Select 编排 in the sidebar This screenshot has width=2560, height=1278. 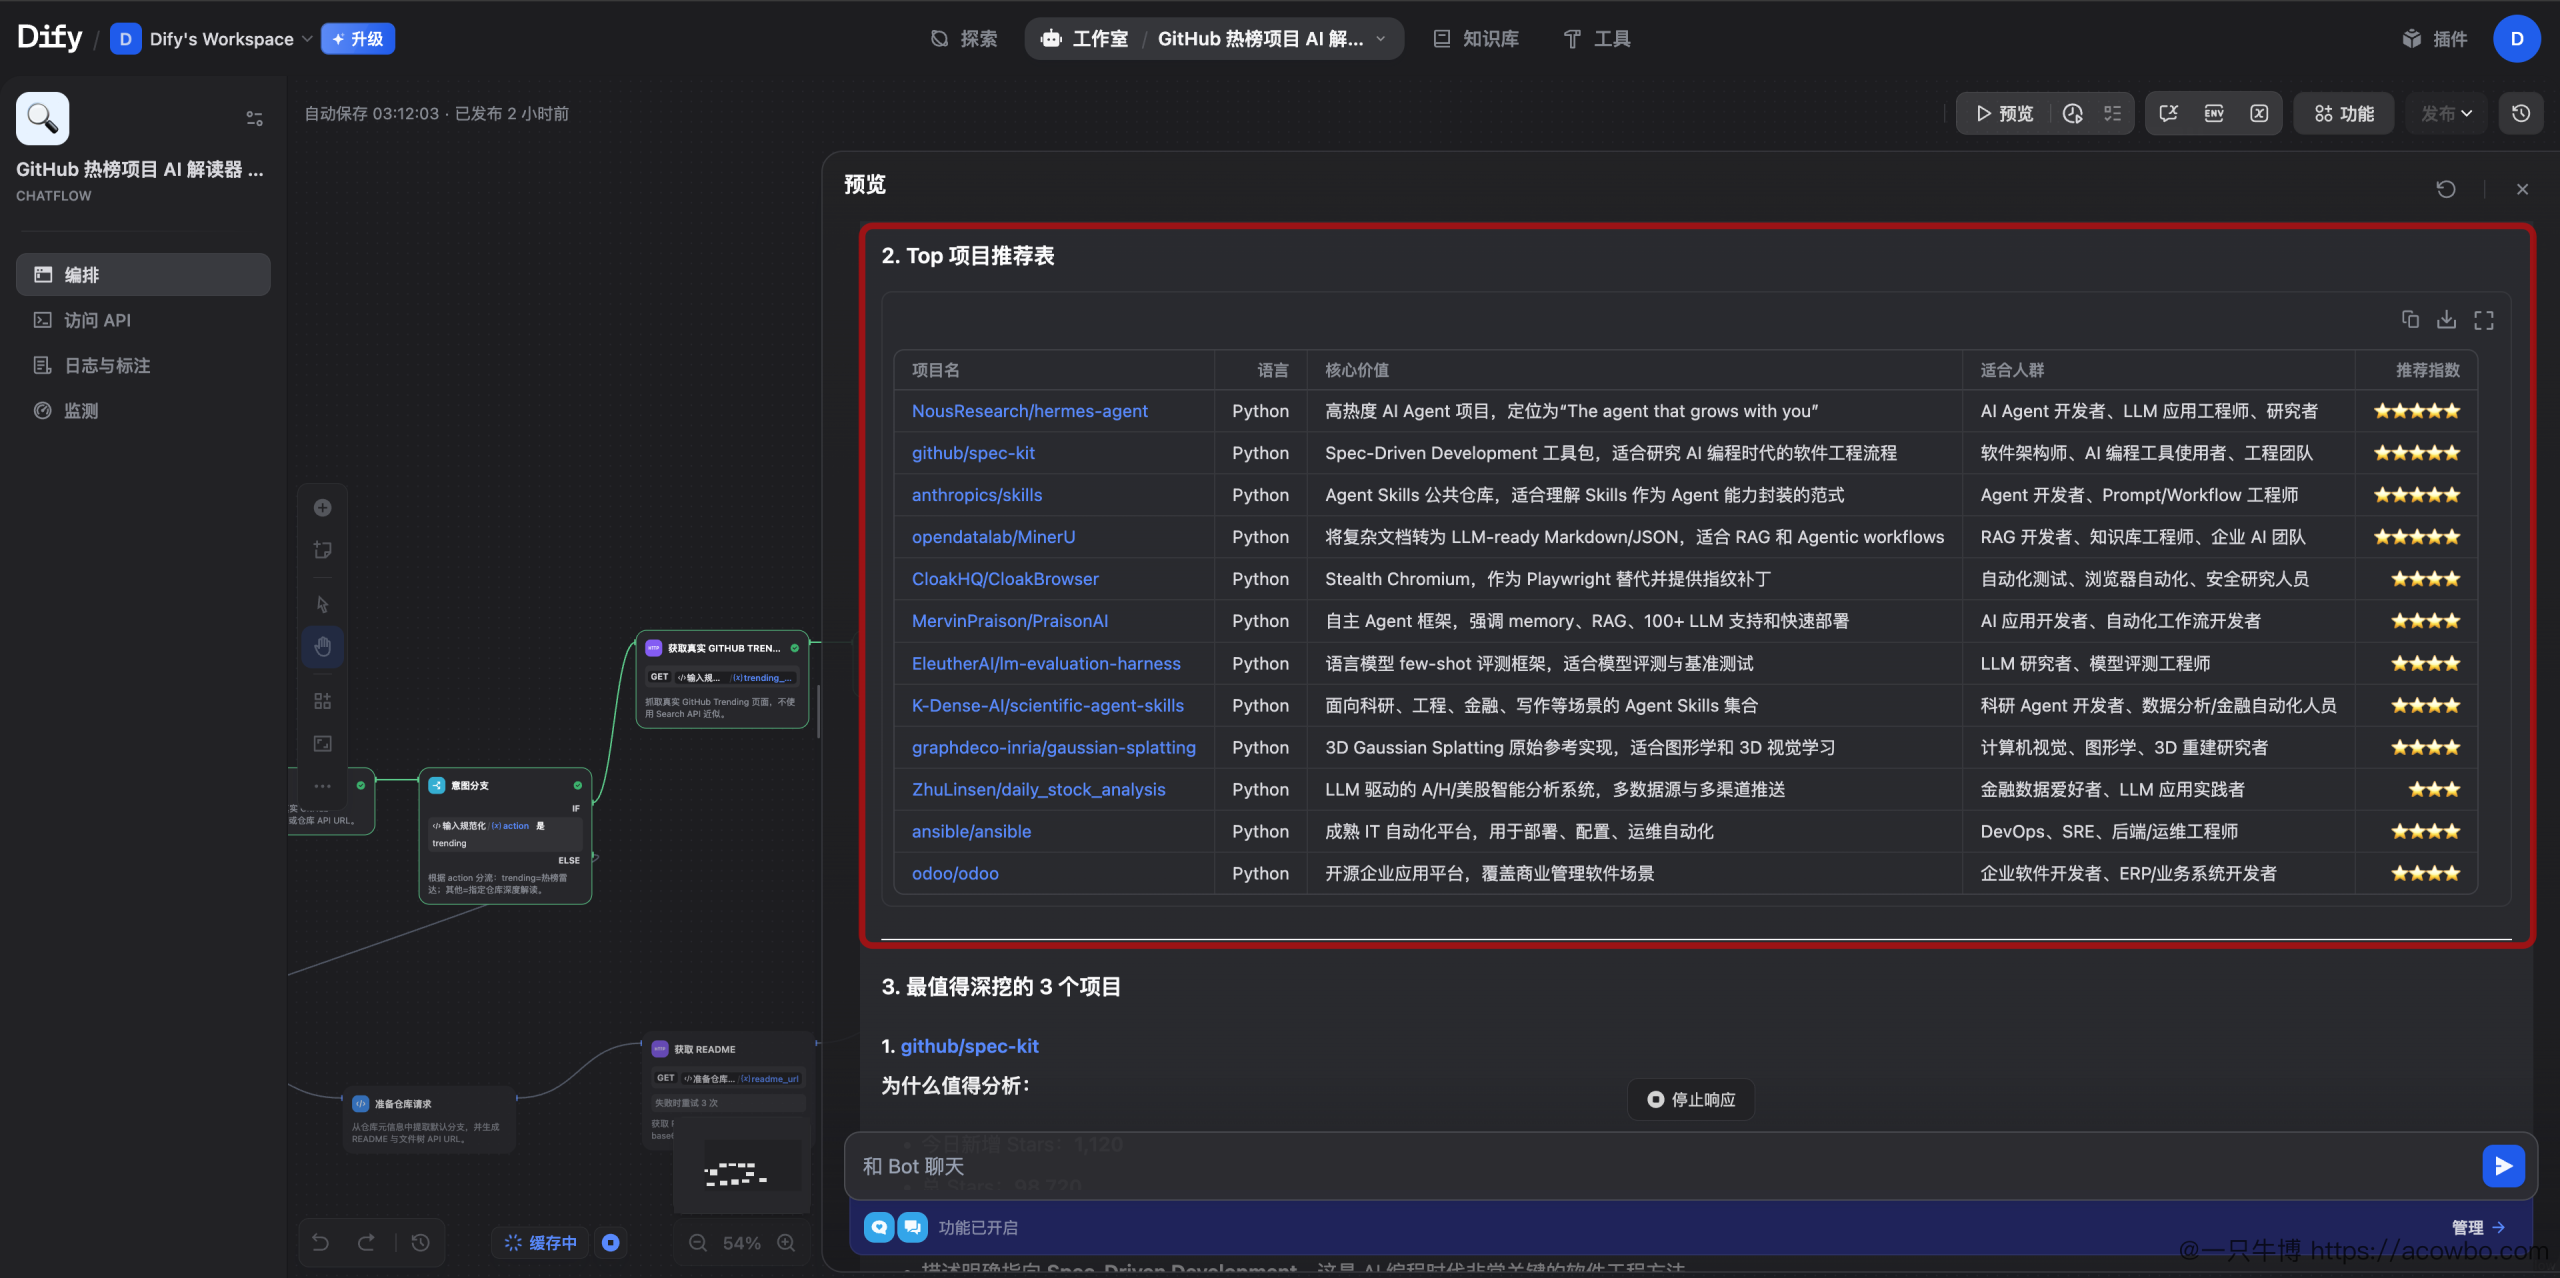pyautogui.click(x=143, y=274)
